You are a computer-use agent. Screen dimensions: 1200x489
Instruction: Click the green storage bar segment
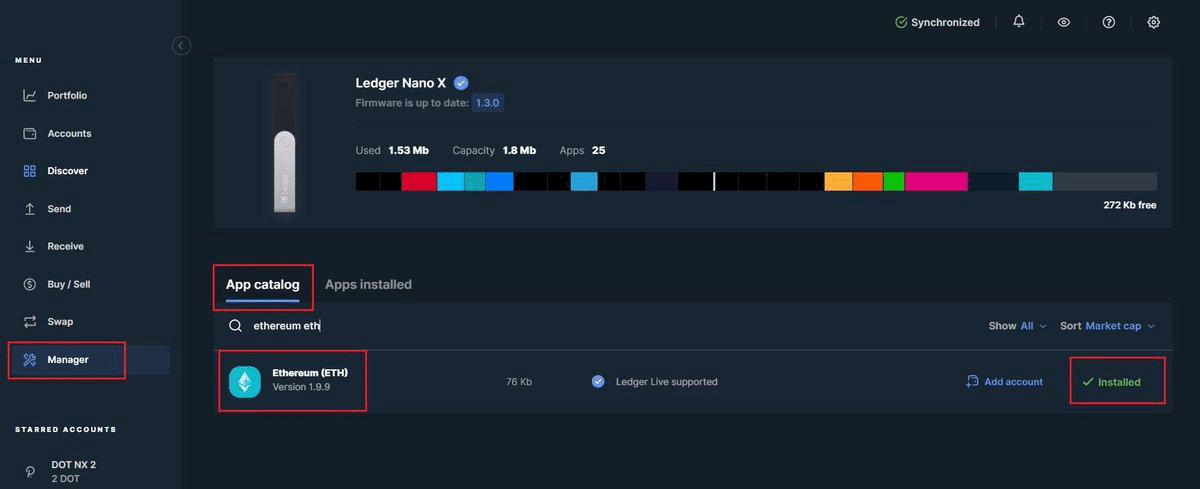point(893,181)
